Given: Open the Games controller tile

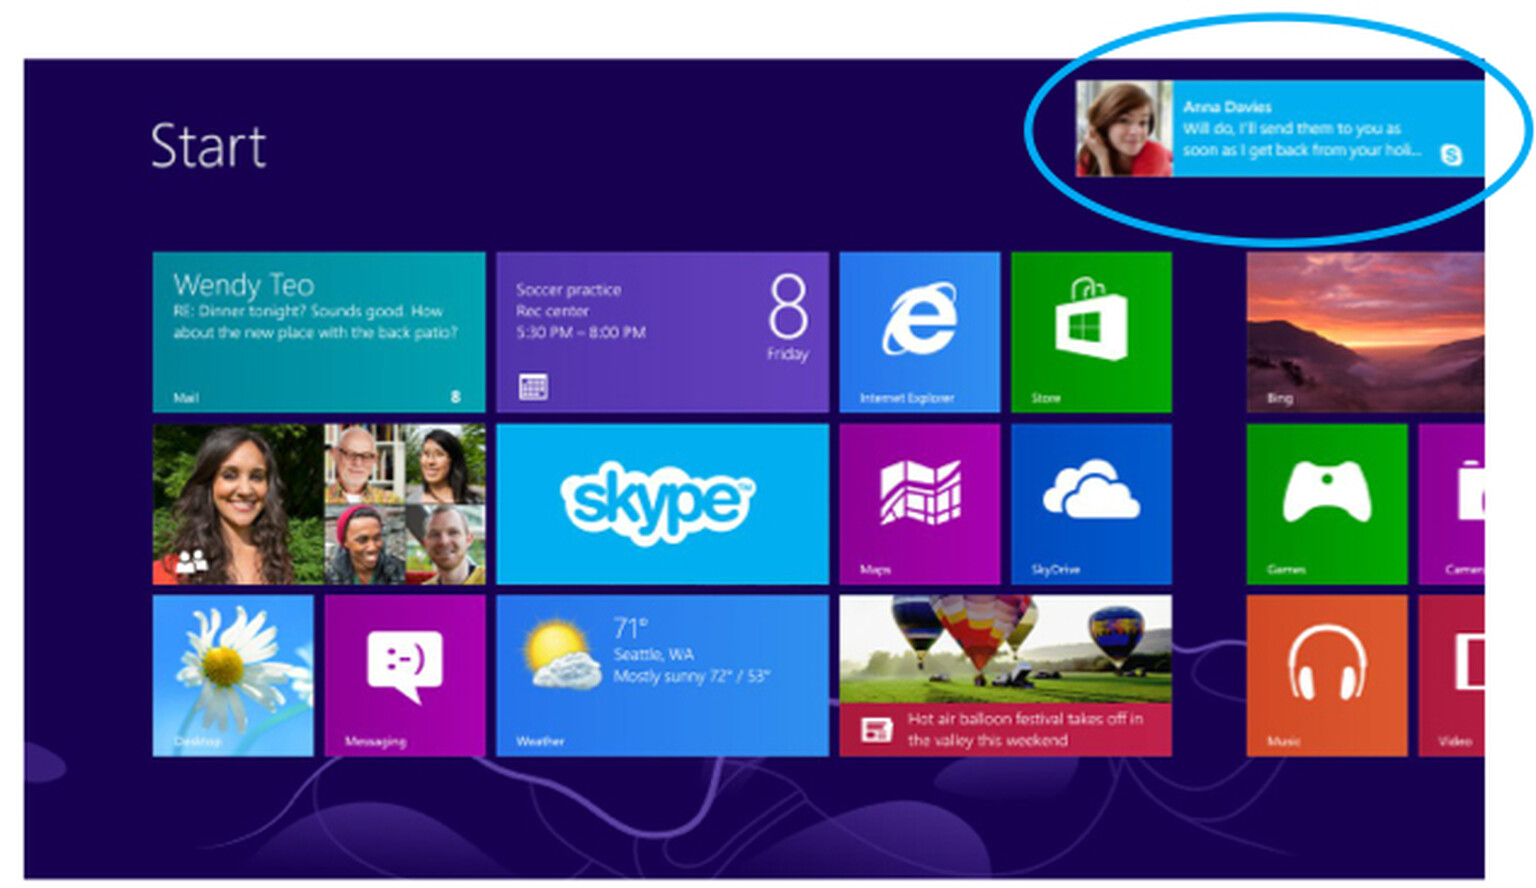Looking at the screenshot, I should pos(1326,504).
